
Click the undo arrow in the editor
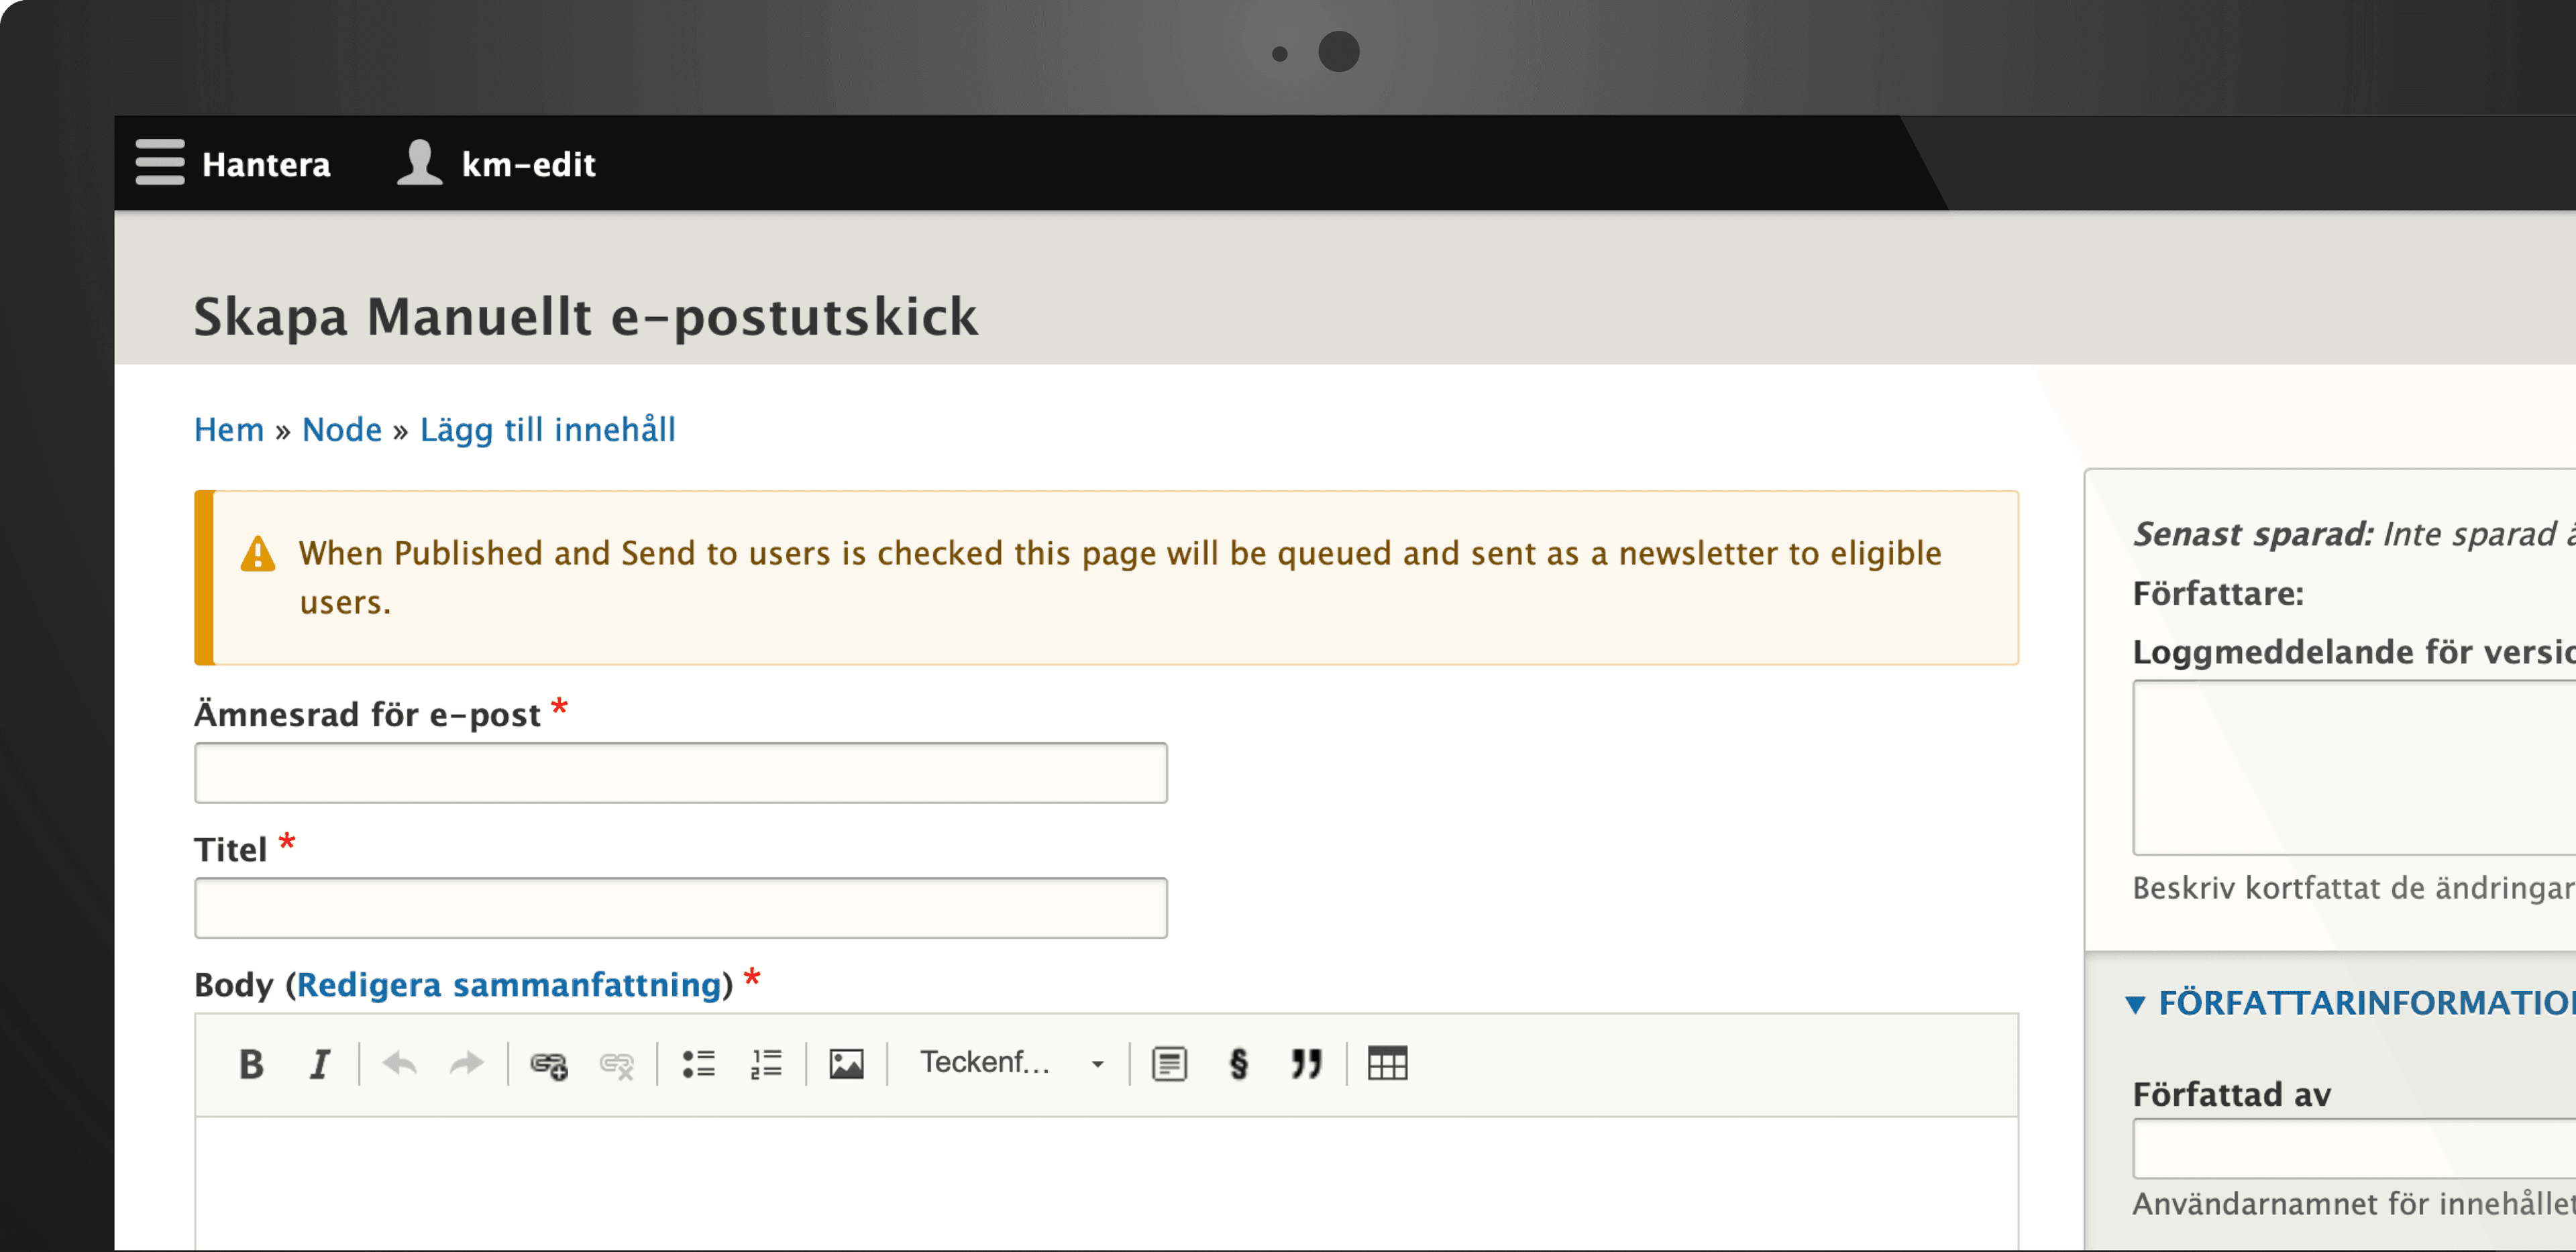(x=400, y=1064)
